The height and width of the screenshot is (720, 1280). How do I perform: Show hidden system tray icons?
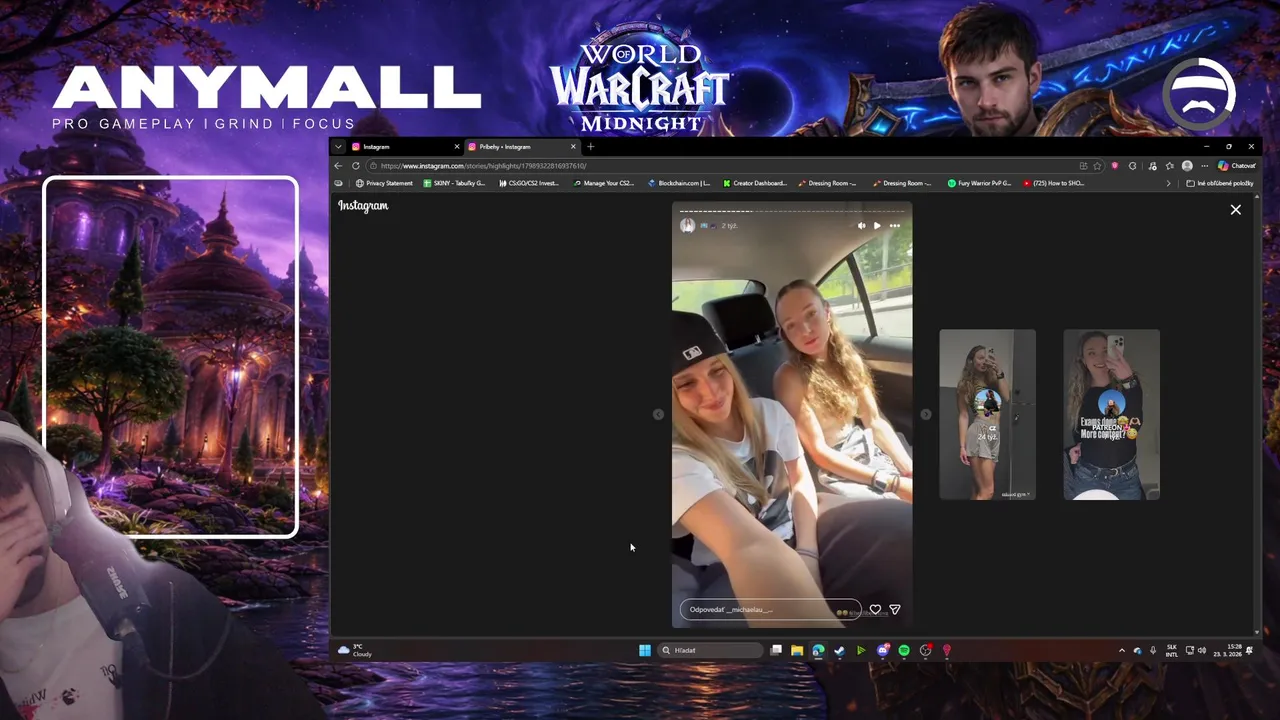tap(1121, 650)
